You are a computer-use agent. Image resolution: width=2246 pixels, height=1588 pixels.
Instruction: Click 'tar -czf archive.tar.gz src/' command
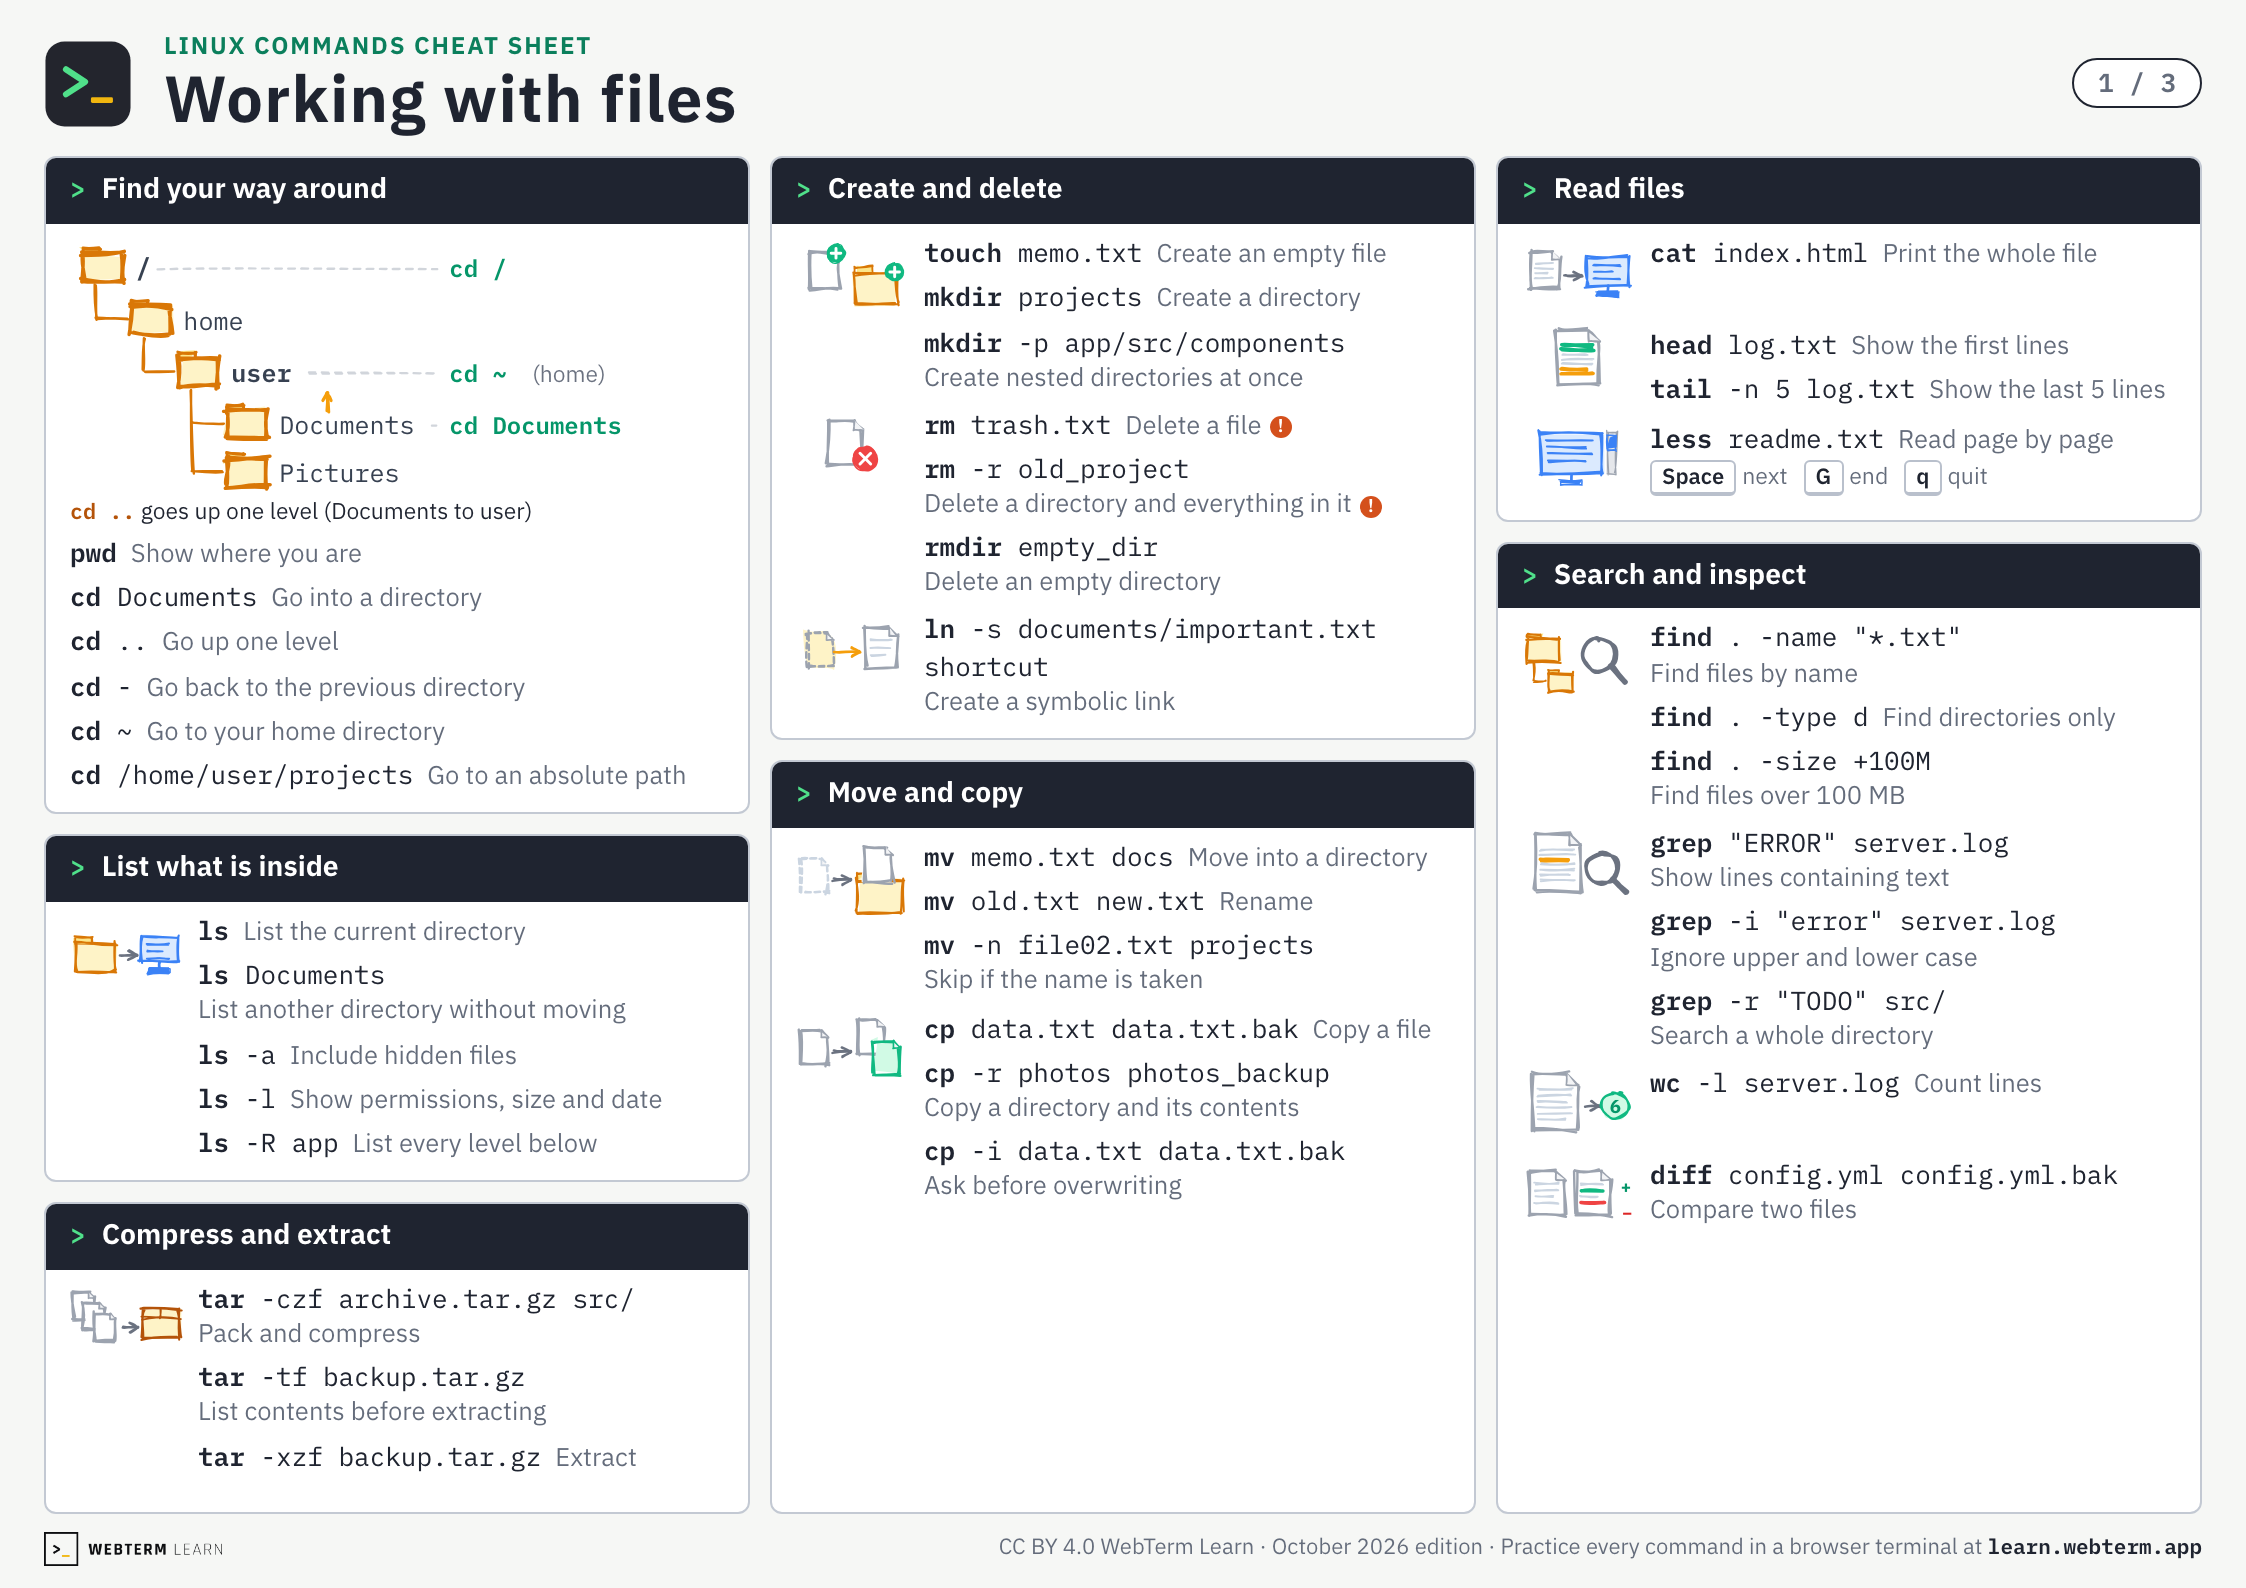click(416, 1300)
